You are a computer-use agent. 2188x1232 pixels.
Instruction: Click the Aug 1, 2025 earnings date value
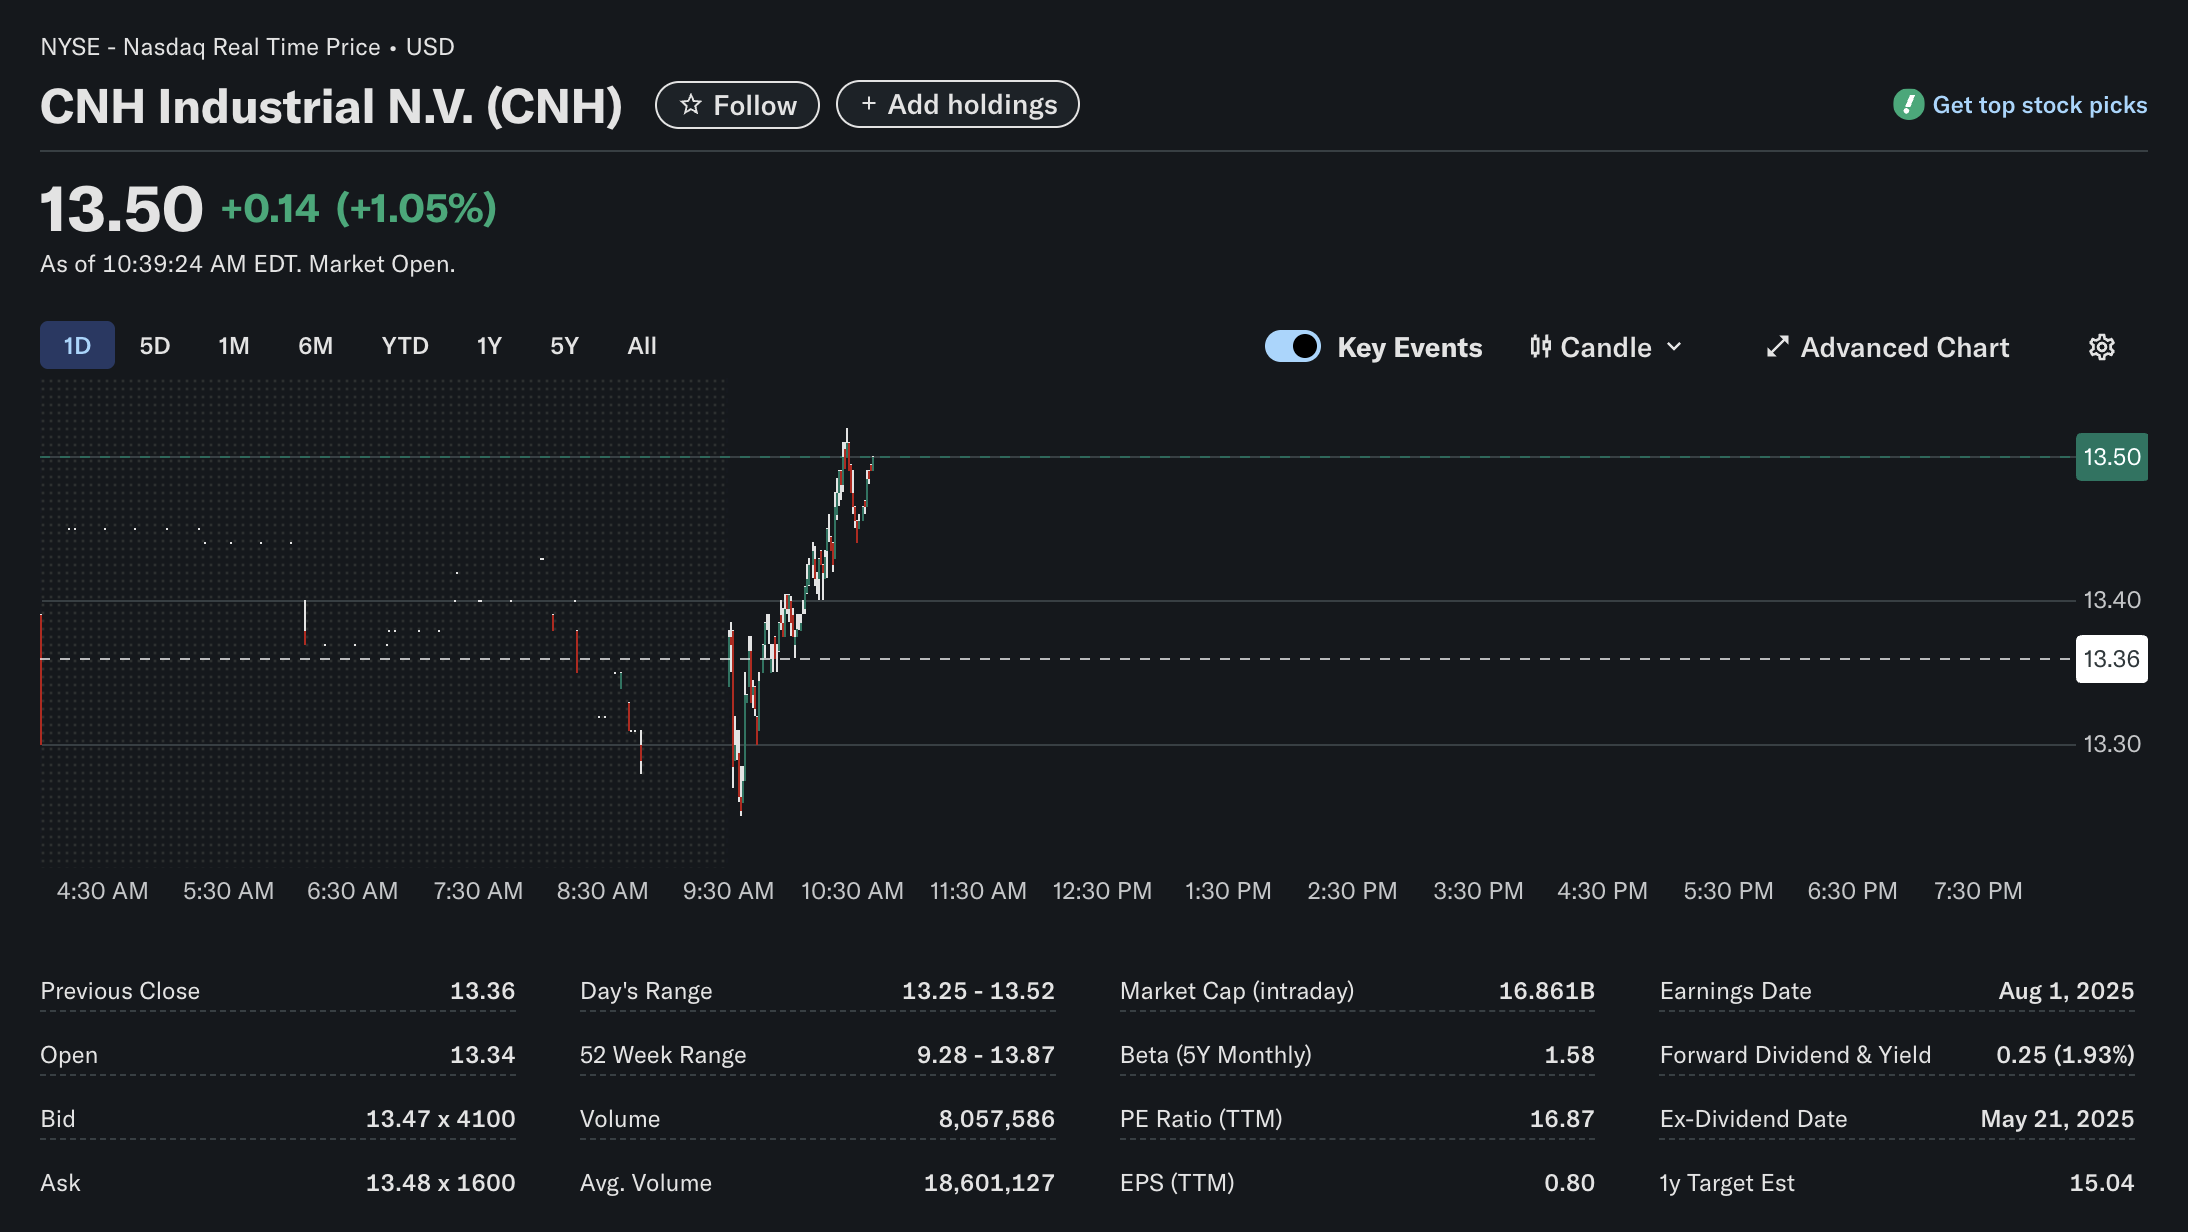pyautogui.click(x=2066, y=991)
